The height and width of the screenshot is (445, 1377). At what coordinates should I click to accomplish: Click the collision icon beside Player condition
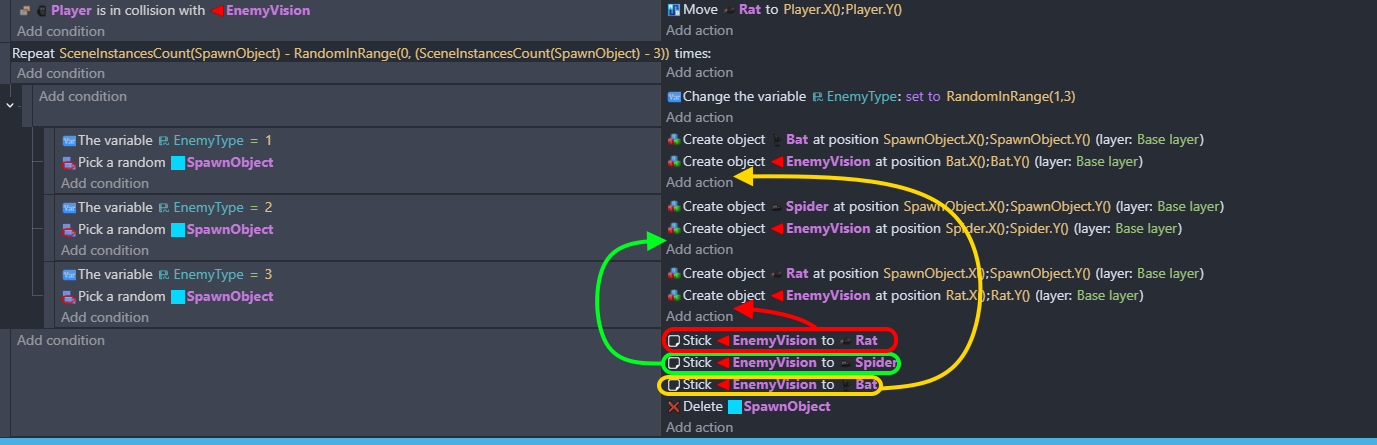tap(24, 10)
